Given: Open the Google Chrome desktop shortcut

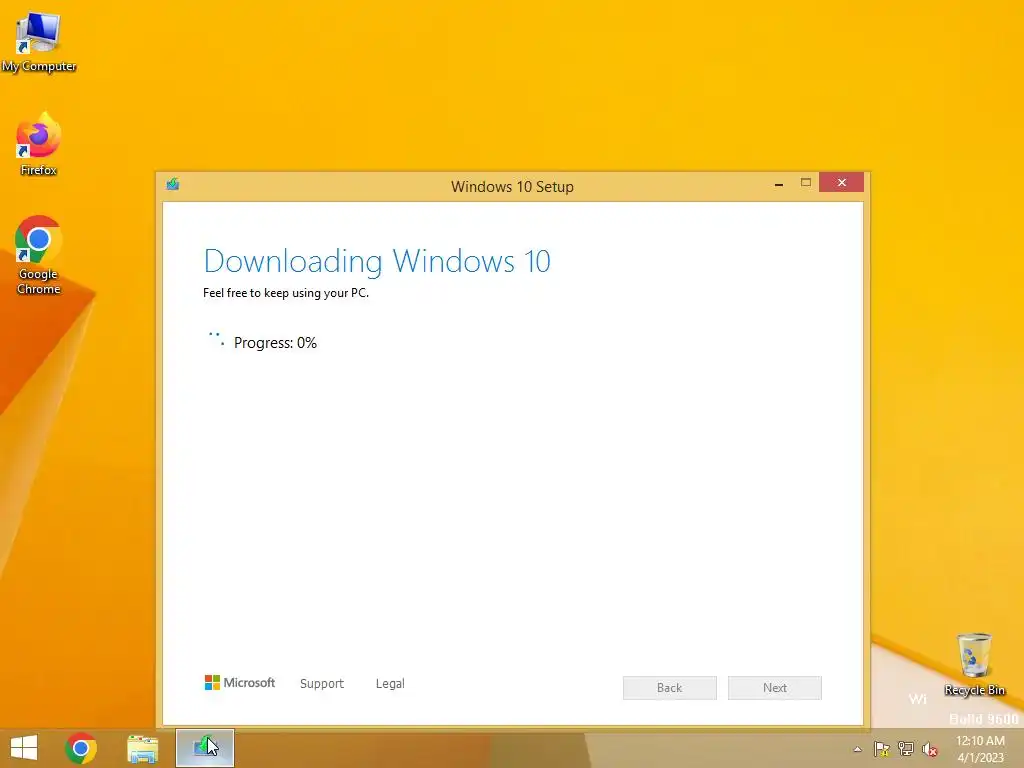Looking at the screenshot, I should (x=39, y=255).
